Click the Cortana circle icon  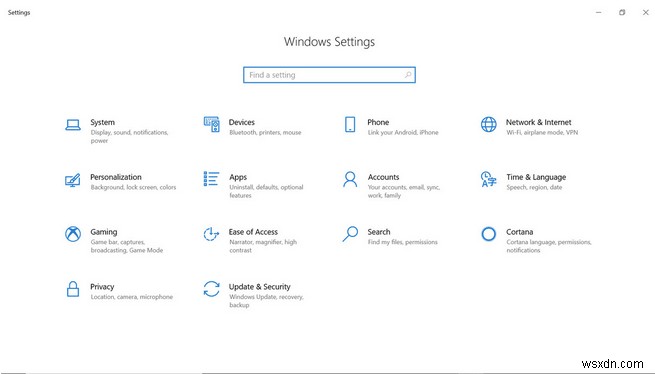(488, 234)
